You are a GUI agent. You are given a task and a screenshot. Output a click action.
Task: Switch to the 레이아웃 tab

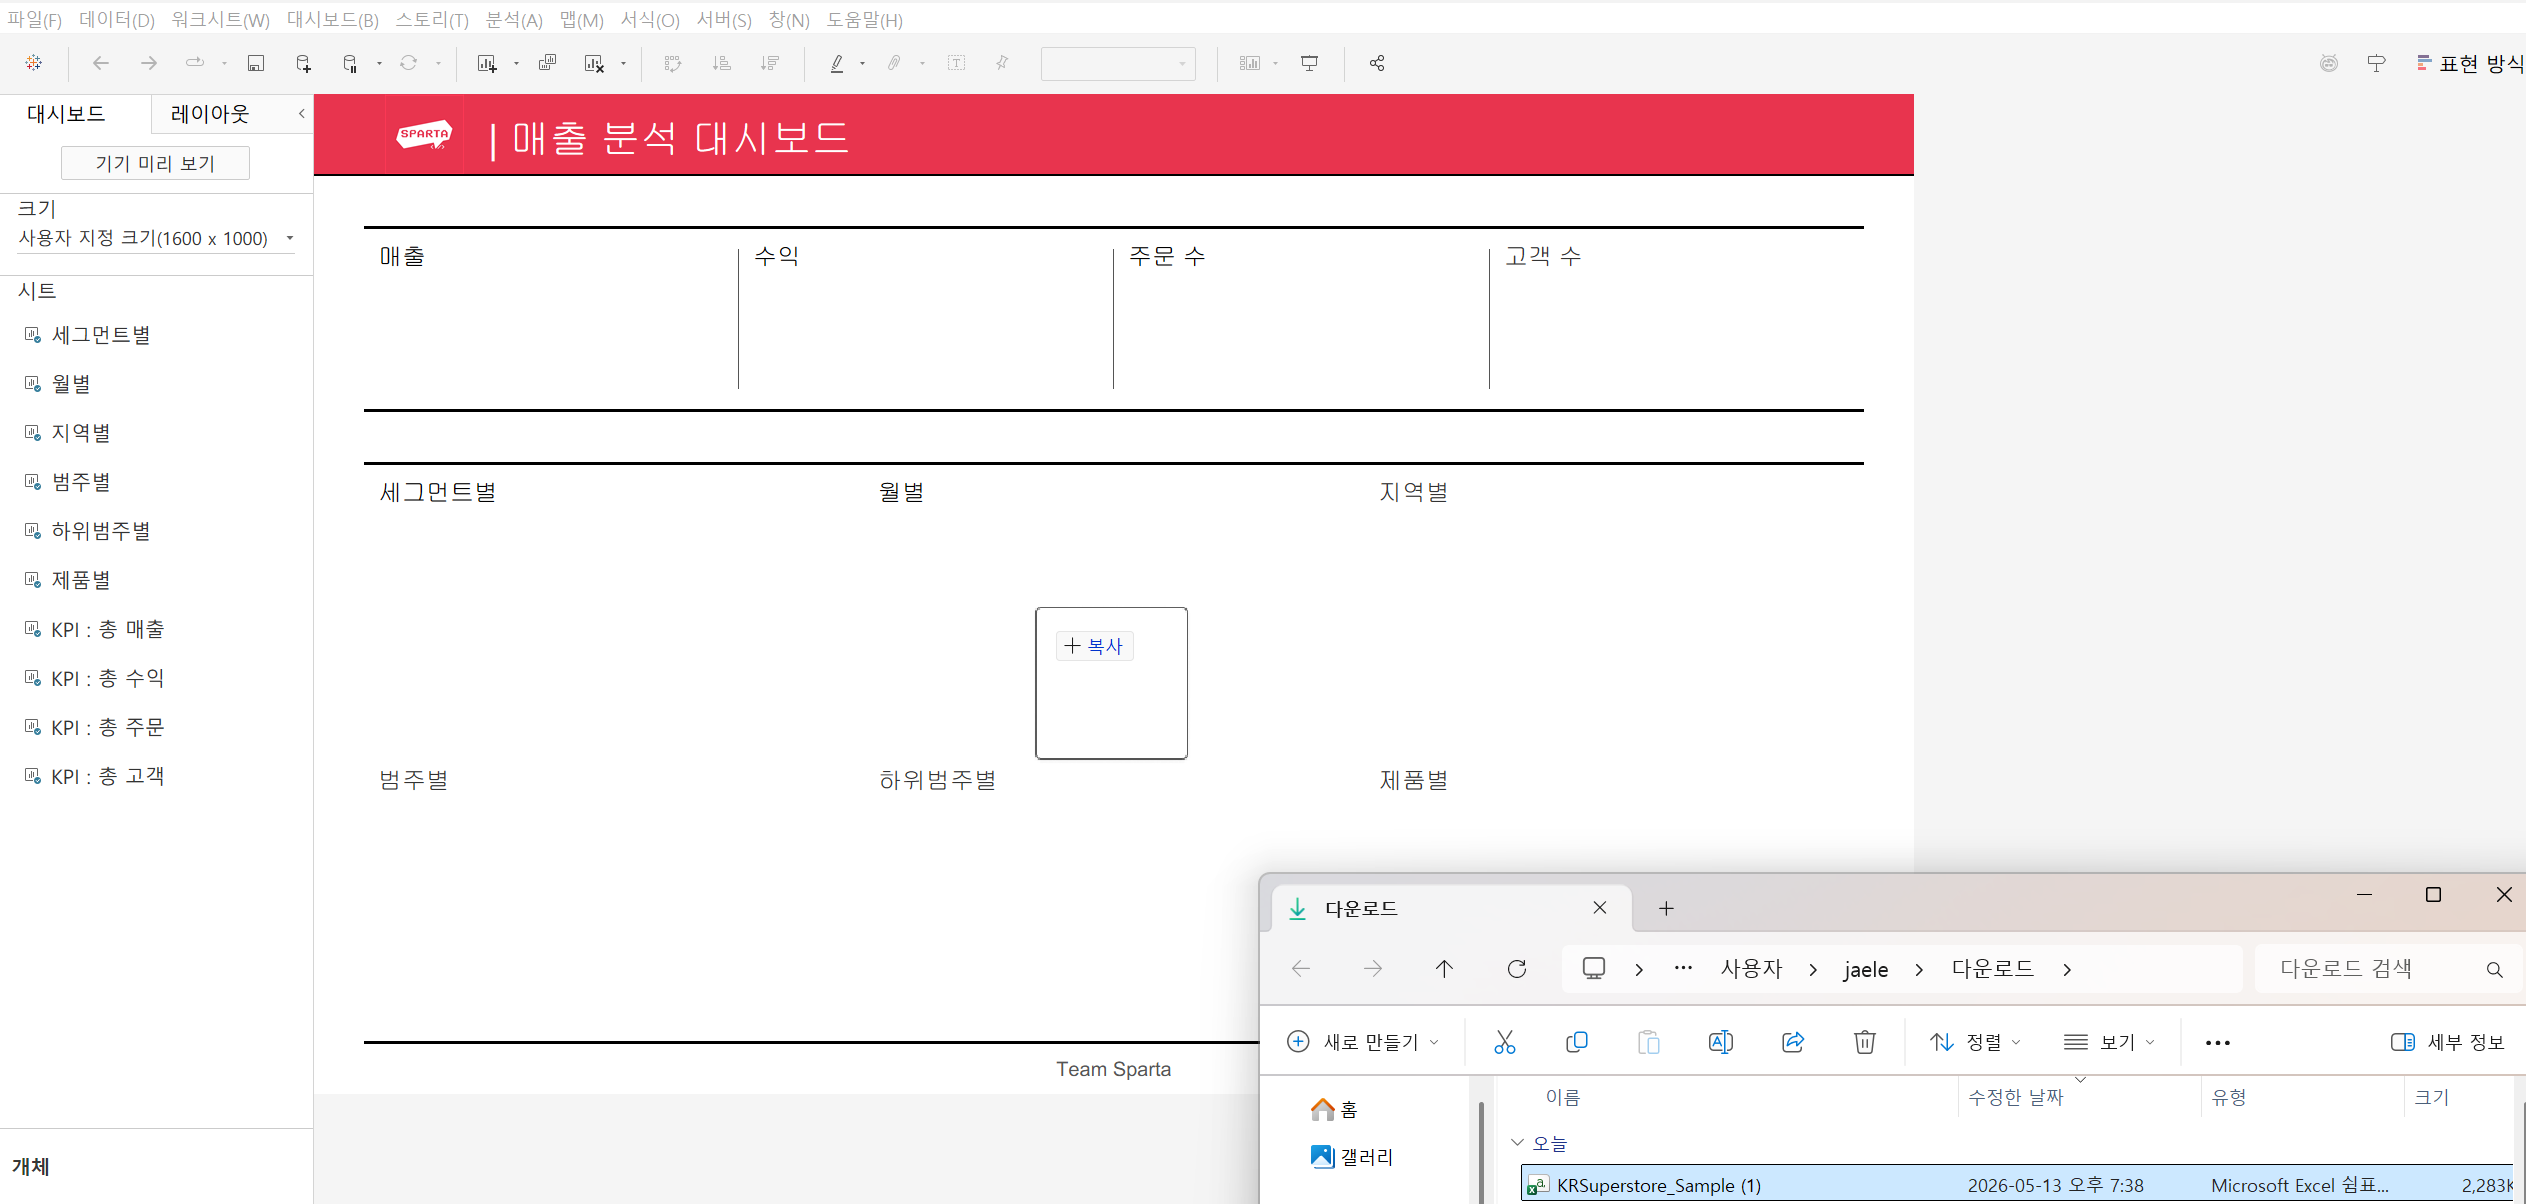[x=209, y=114]
